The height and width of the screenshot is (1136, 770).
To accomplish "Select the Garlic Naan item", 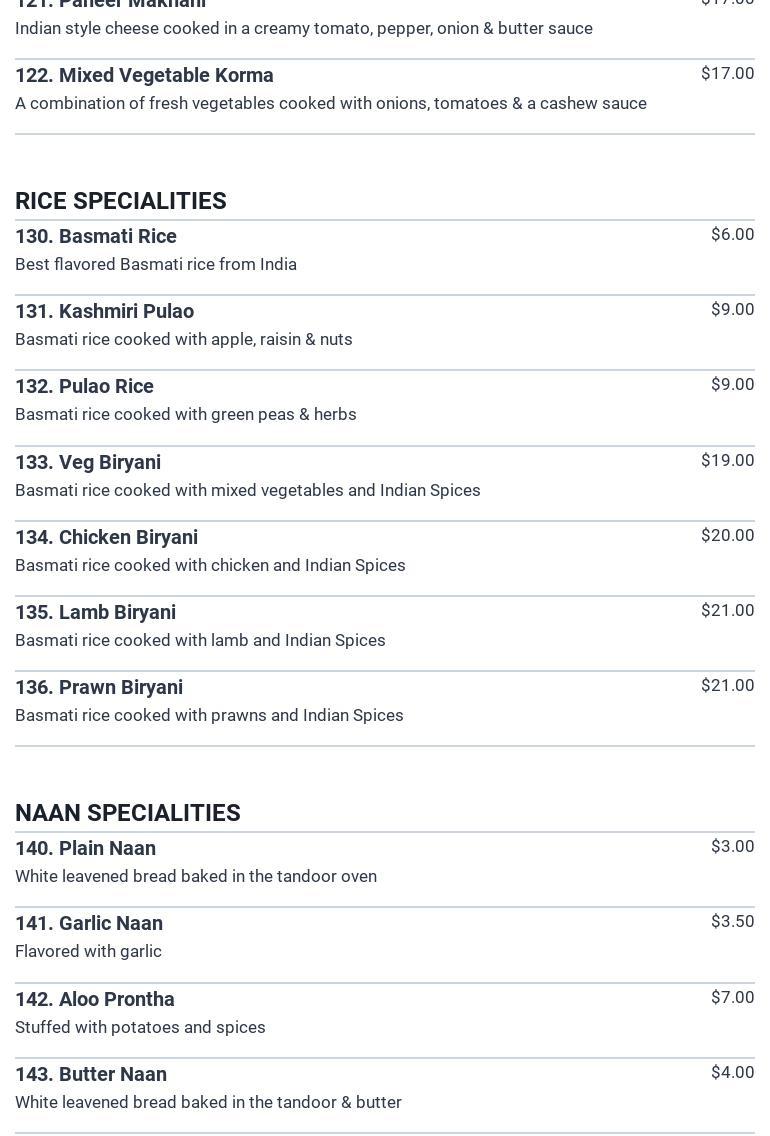I will coord(89,923).
